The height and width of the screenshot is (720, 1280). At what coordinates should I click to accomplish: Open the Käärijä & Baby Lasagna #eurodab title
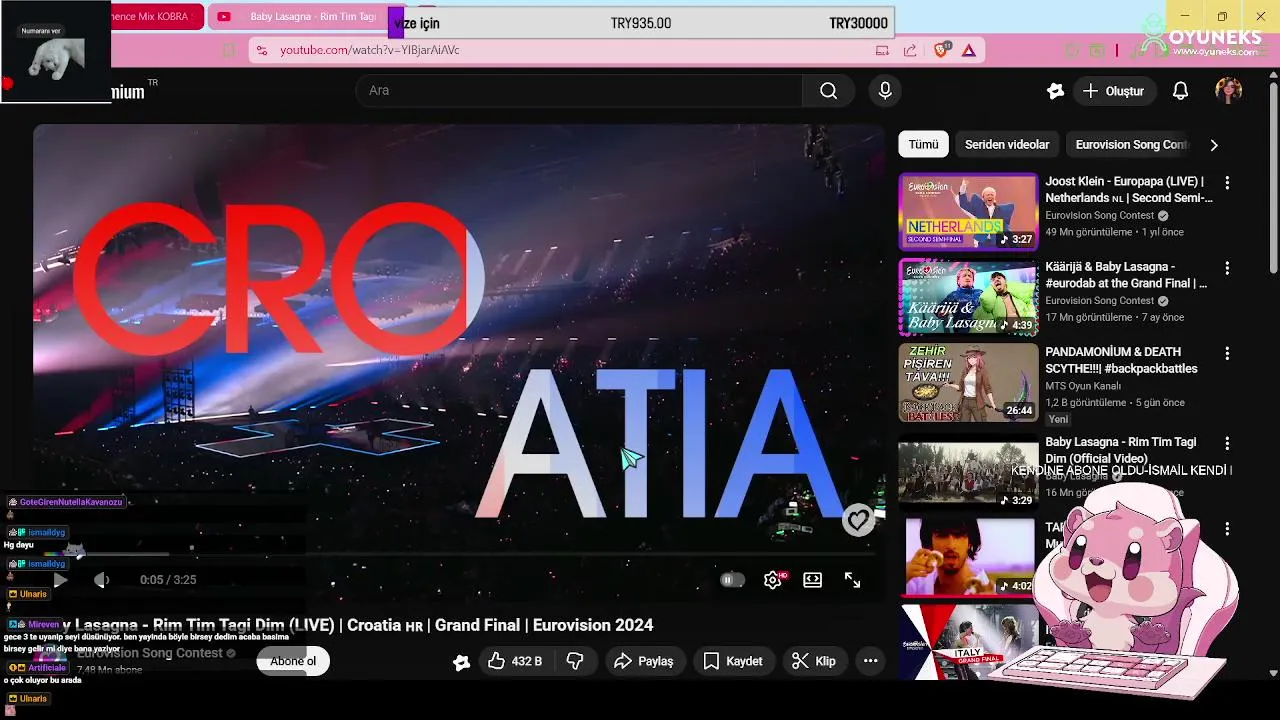point(1126,275)
